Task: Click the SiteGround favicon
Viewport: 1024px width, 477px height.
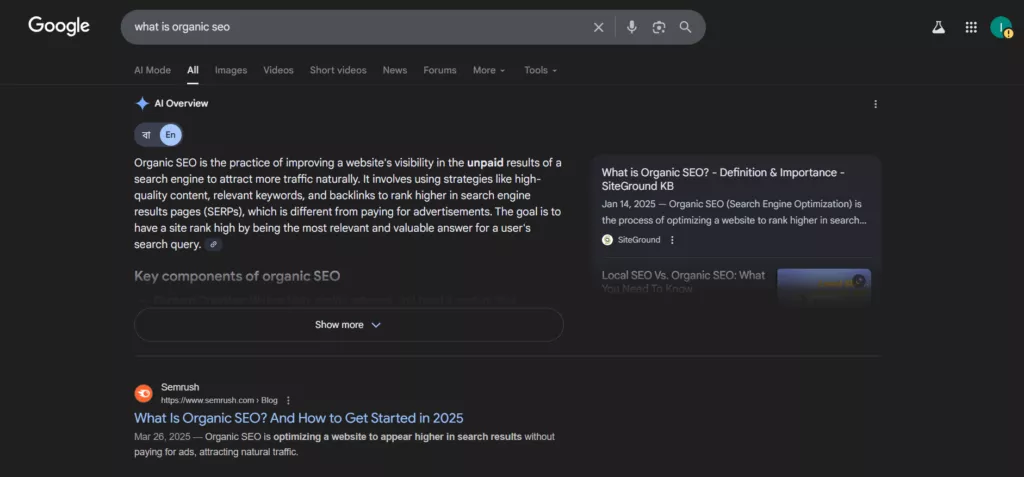Action: tap(607, 240)
